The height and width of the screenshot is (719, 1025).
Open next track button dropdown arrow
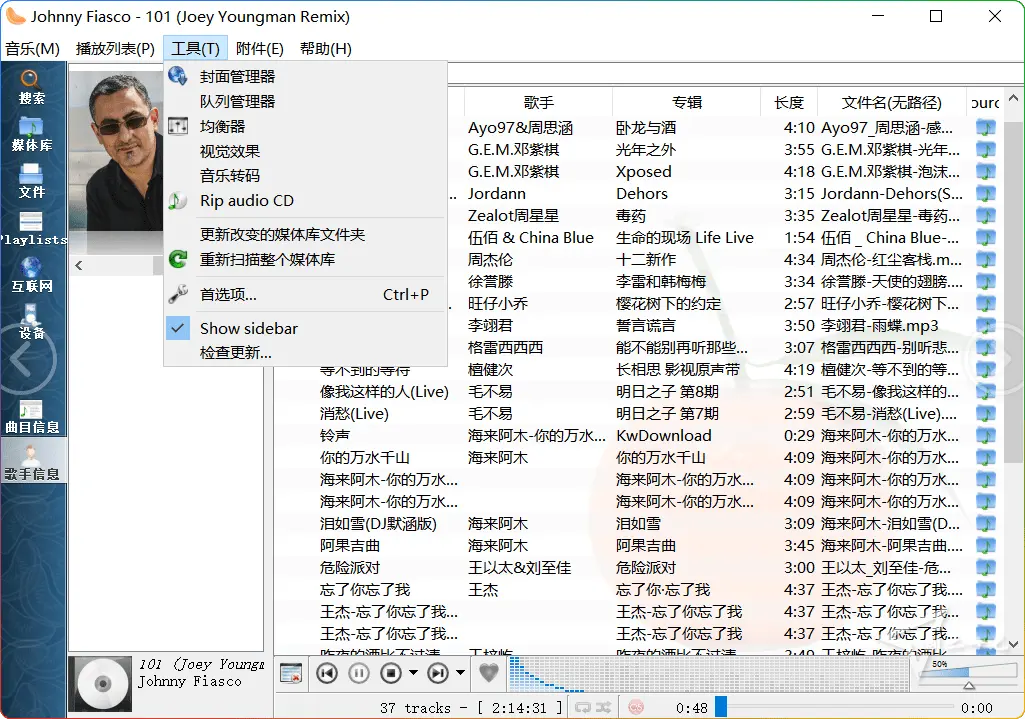pos(460,673)
